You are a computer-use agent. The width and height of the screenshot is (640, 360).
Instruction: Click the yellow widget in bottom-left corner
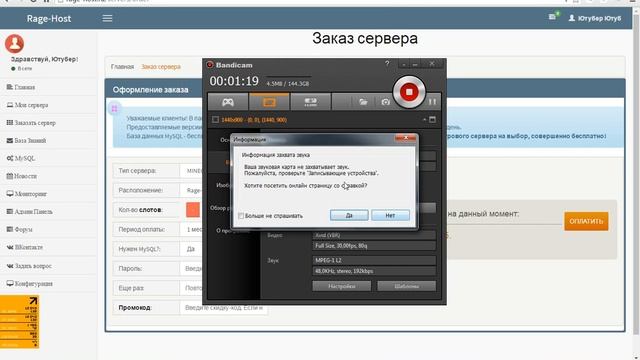pos(19,322)
